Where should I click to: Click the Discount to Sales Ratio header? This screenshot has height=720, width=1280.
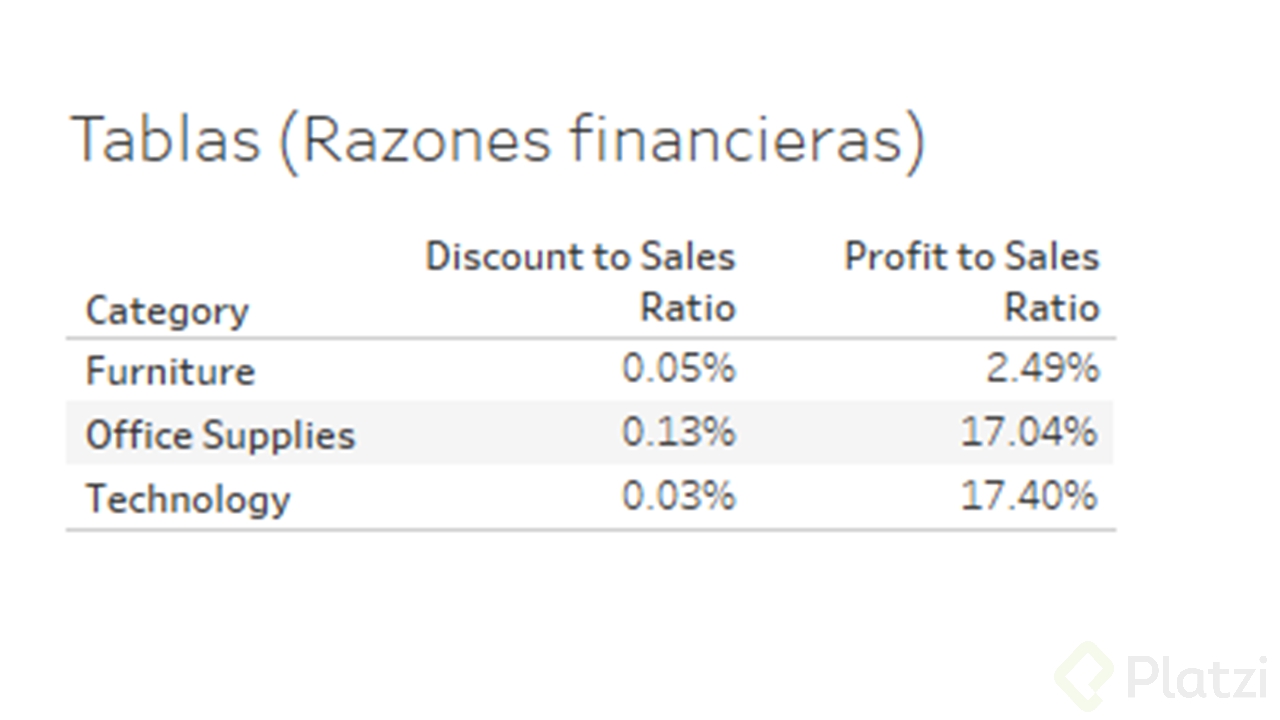[x=580, y=281]
